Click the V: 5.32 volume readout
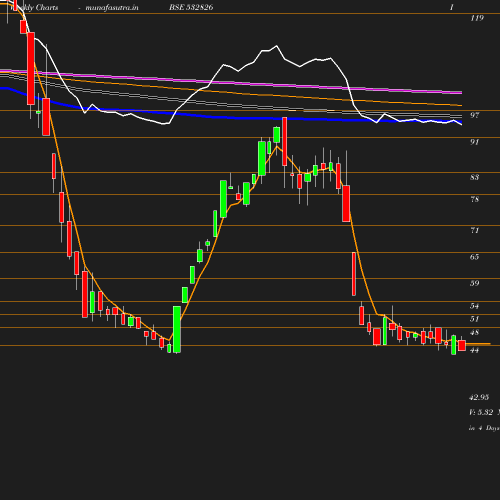The image size is (500, 500). coord(481,412)
